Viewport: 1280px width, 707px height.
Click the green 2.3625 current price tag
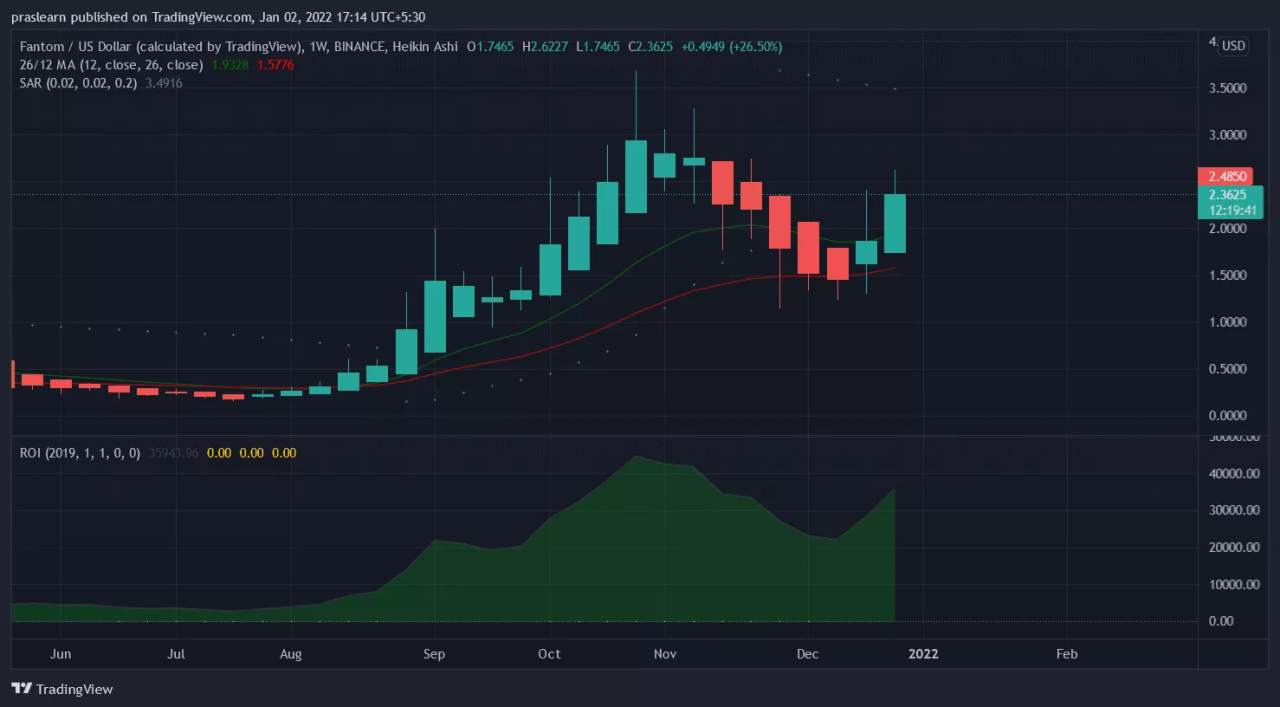1230,202
